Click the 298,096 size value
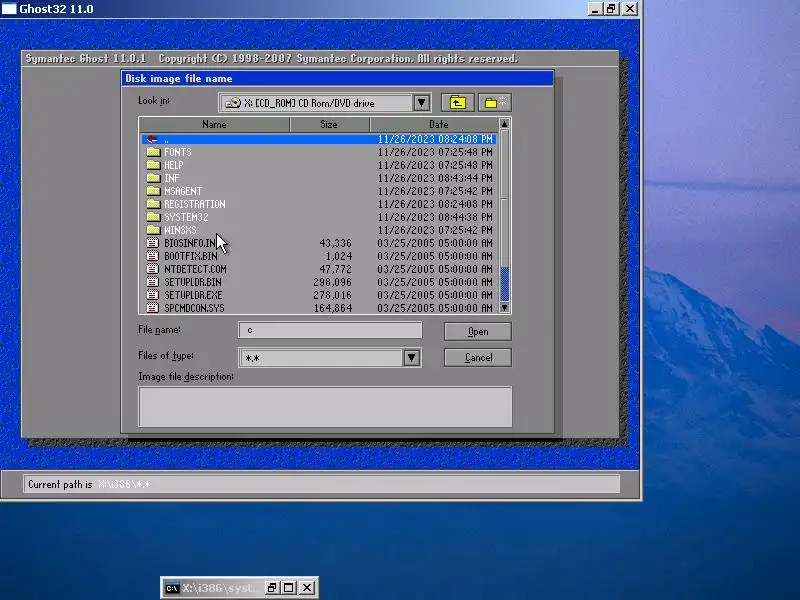Viewport: 800px width, 600px height. click(332, 282)
